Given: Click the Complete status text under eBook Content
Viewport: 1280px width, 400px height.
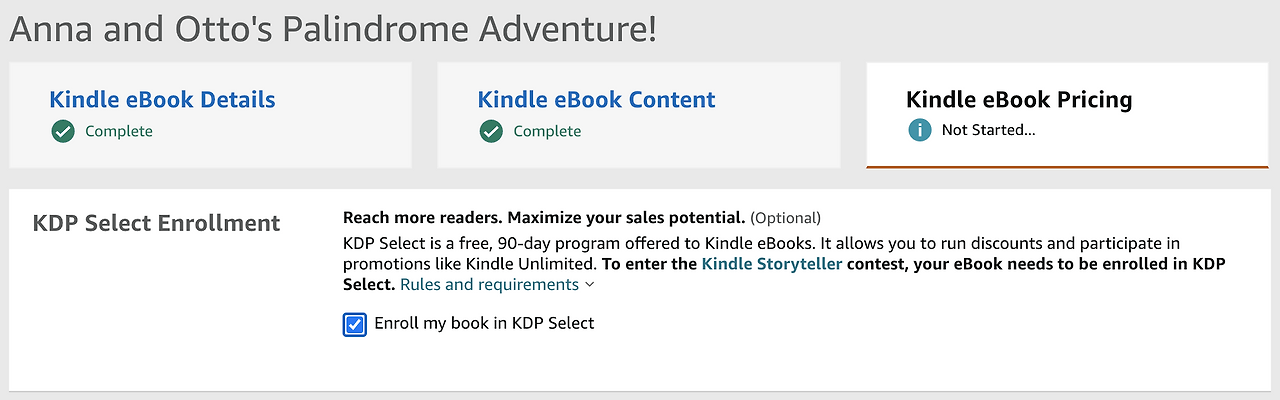Looking at the screenshot, I should click(547, 131).
